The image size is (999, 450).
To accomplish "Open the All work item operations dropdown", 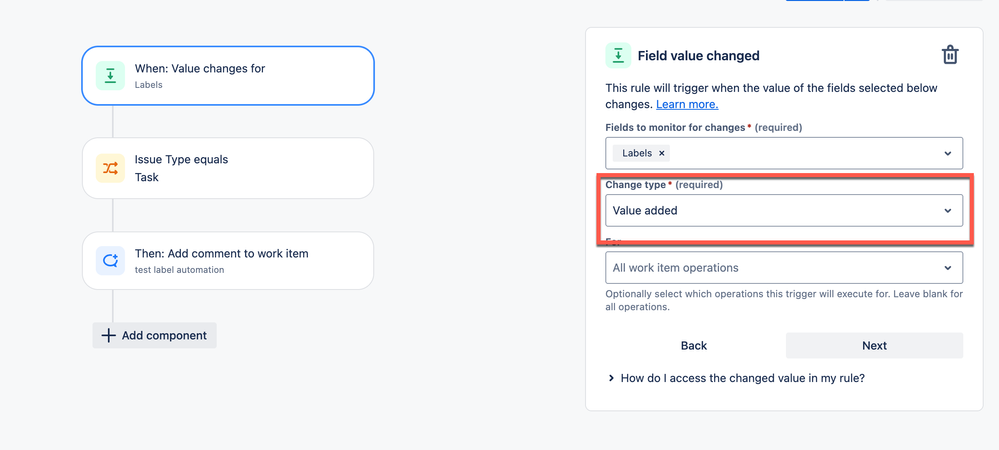I will (x=784, y=268).
